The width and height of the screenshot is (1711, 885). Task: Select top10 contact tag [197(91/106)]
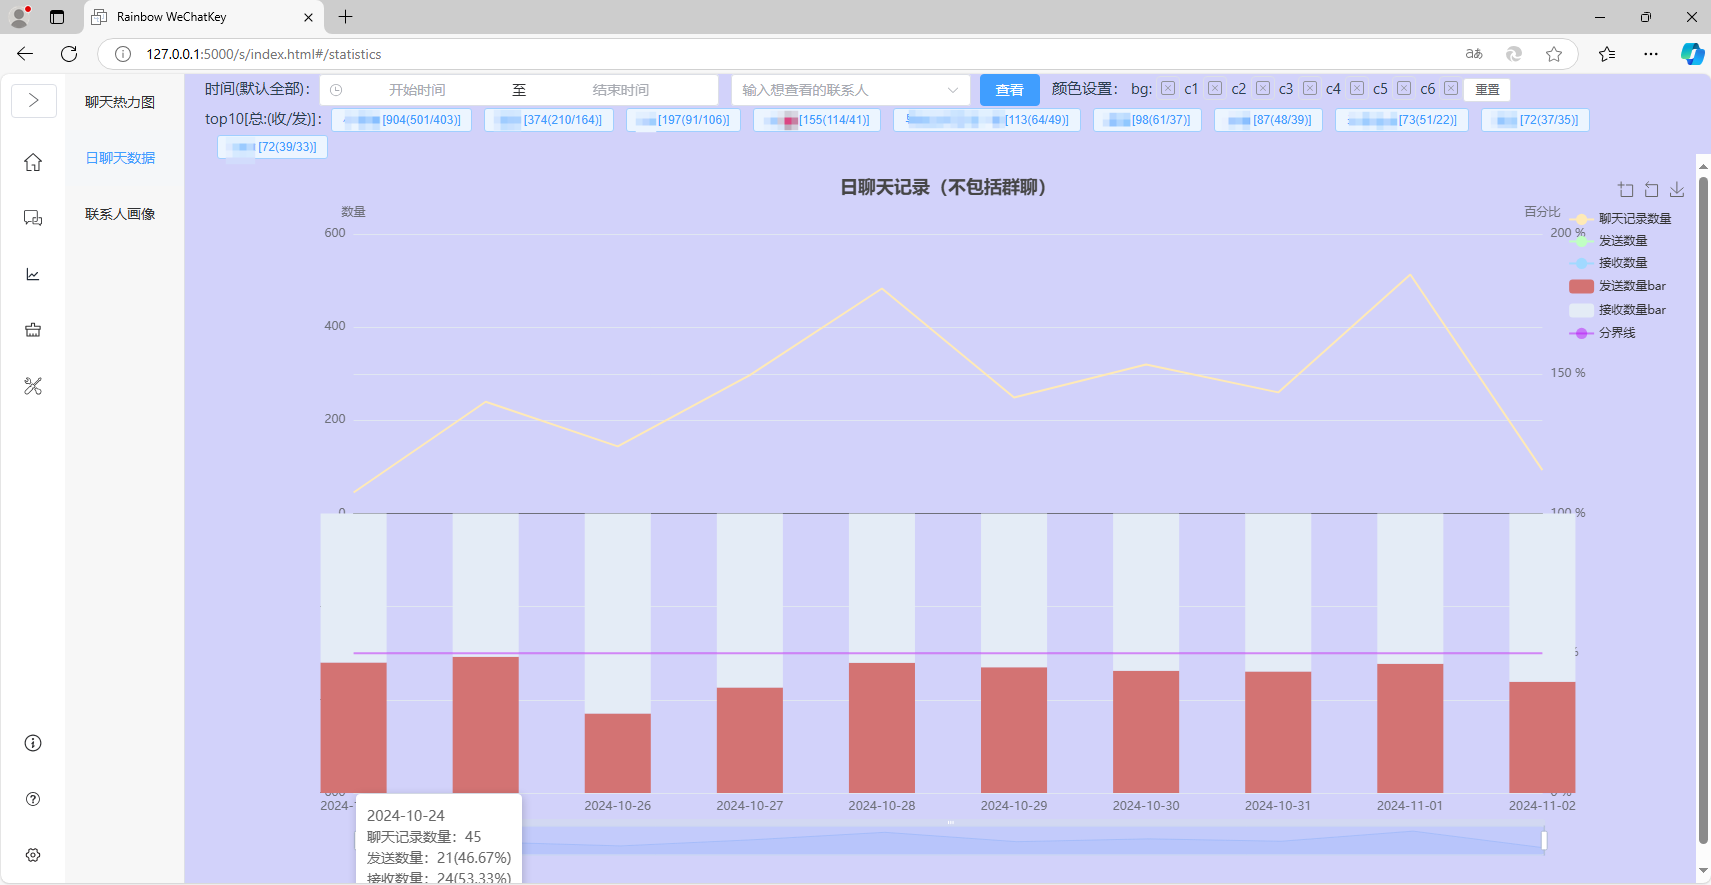click(x=683, y=120)
